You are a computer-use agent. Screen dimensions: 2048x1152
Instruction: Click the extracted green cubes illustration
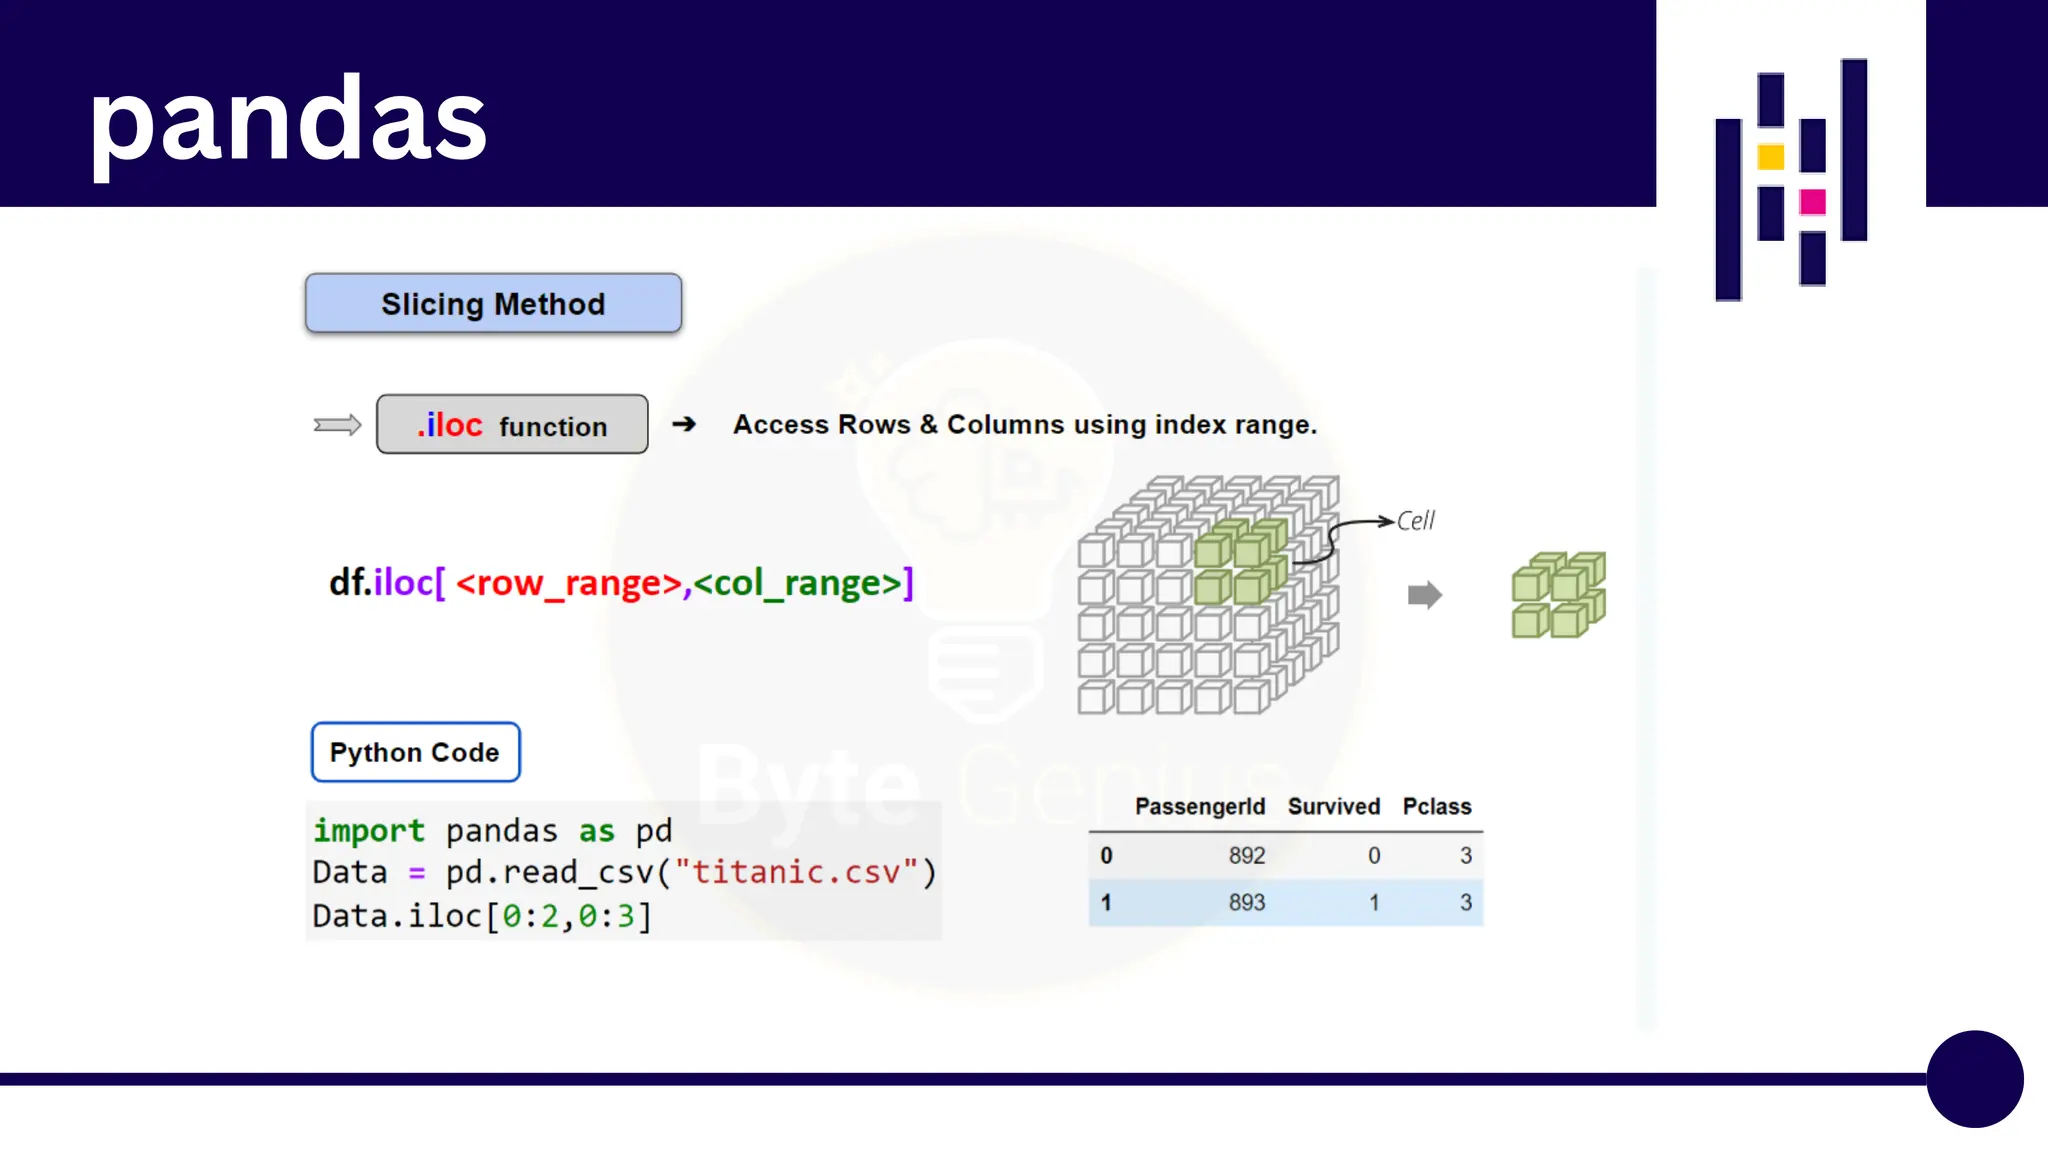click(1558, 595)
